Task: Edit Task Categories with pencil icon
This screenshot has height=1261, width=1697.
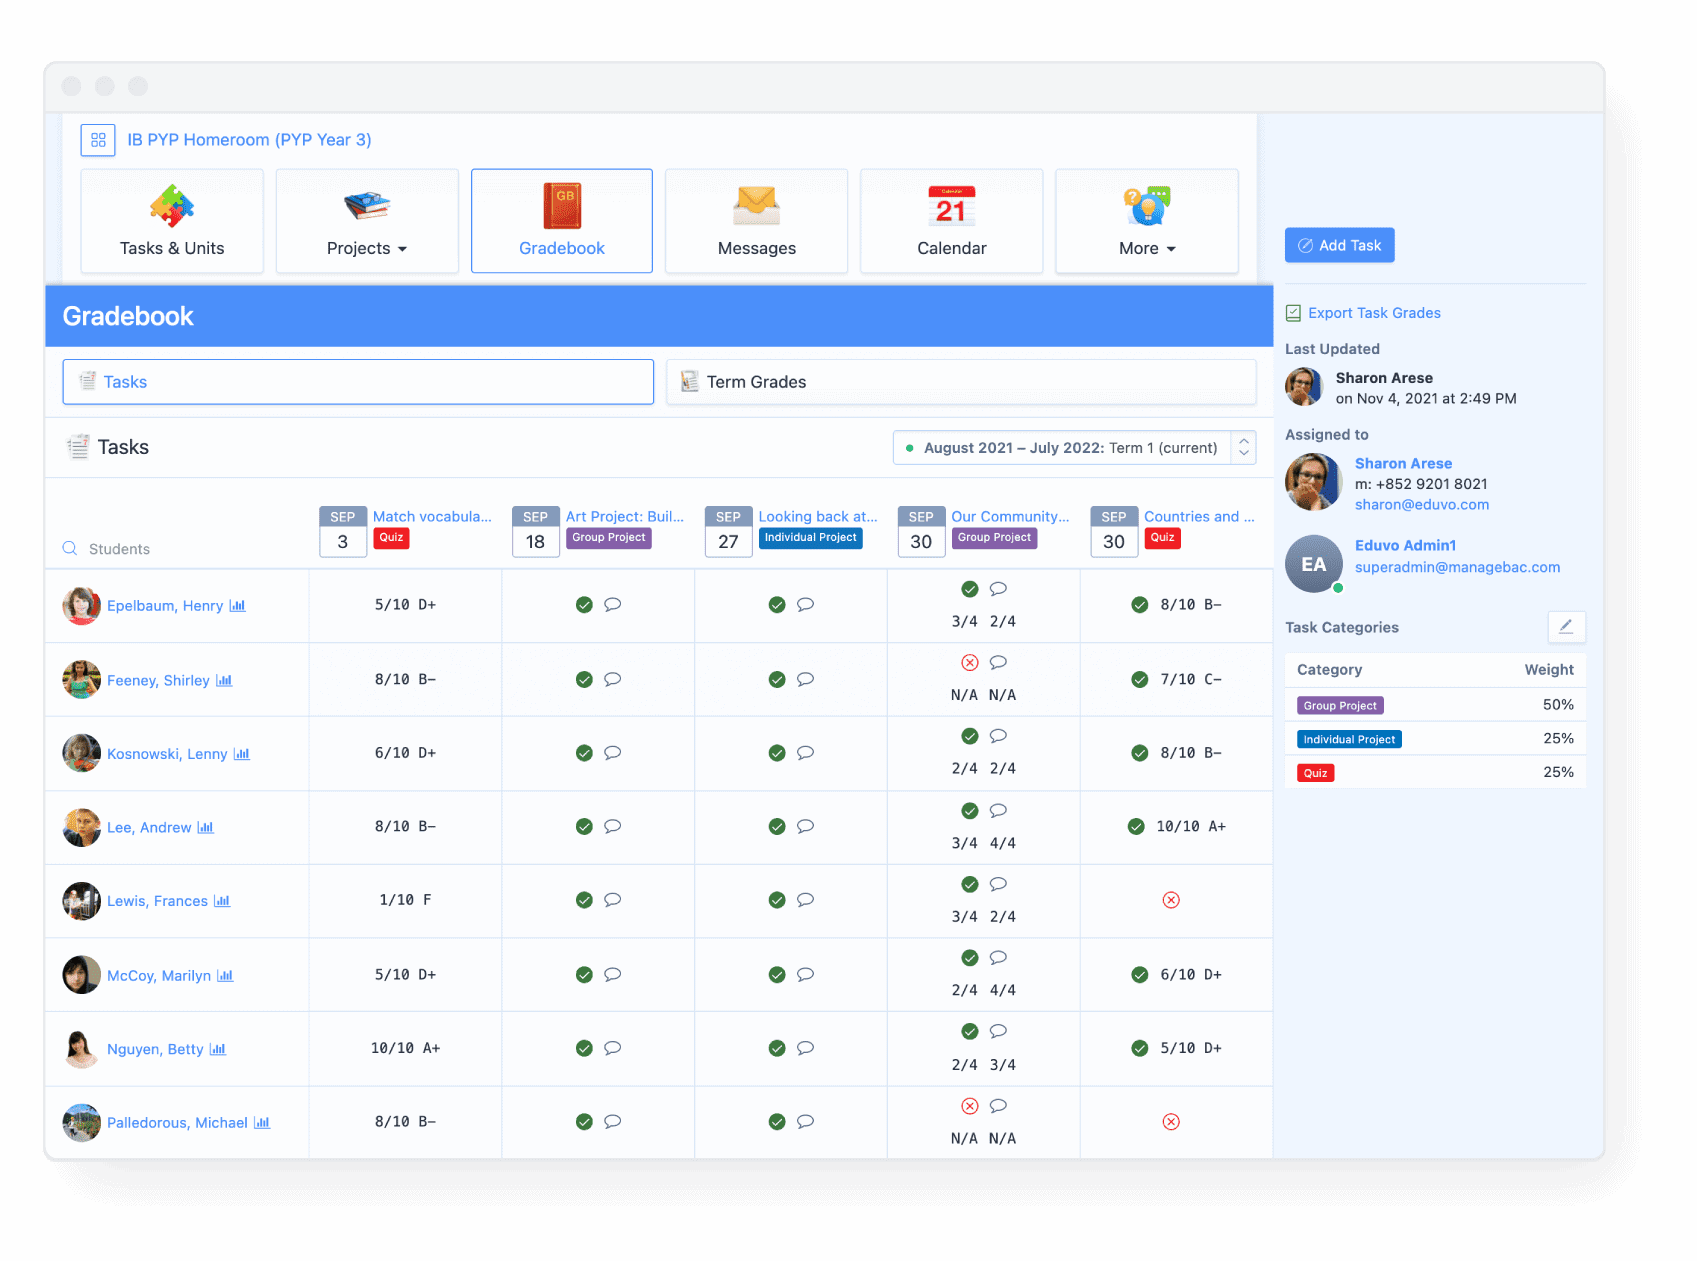Action: 1566,627
